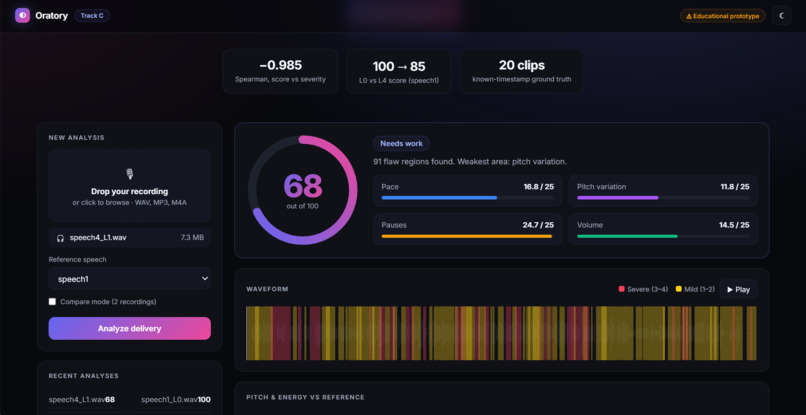
Task: Click headphones icon beside speech4_L1.wav
Action: (60, 238)
